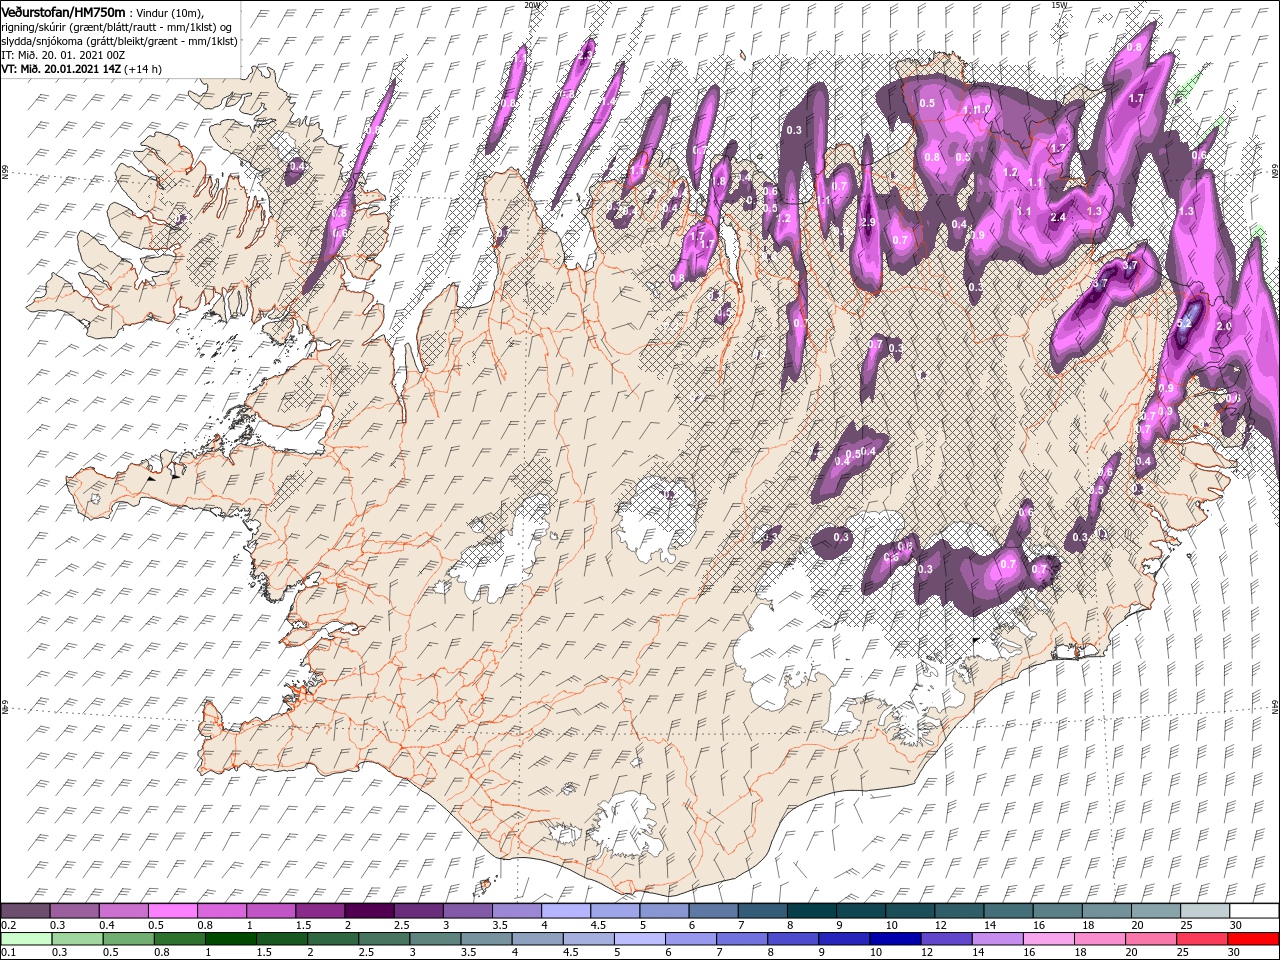Click the 20W longitude label

[531, 5]
